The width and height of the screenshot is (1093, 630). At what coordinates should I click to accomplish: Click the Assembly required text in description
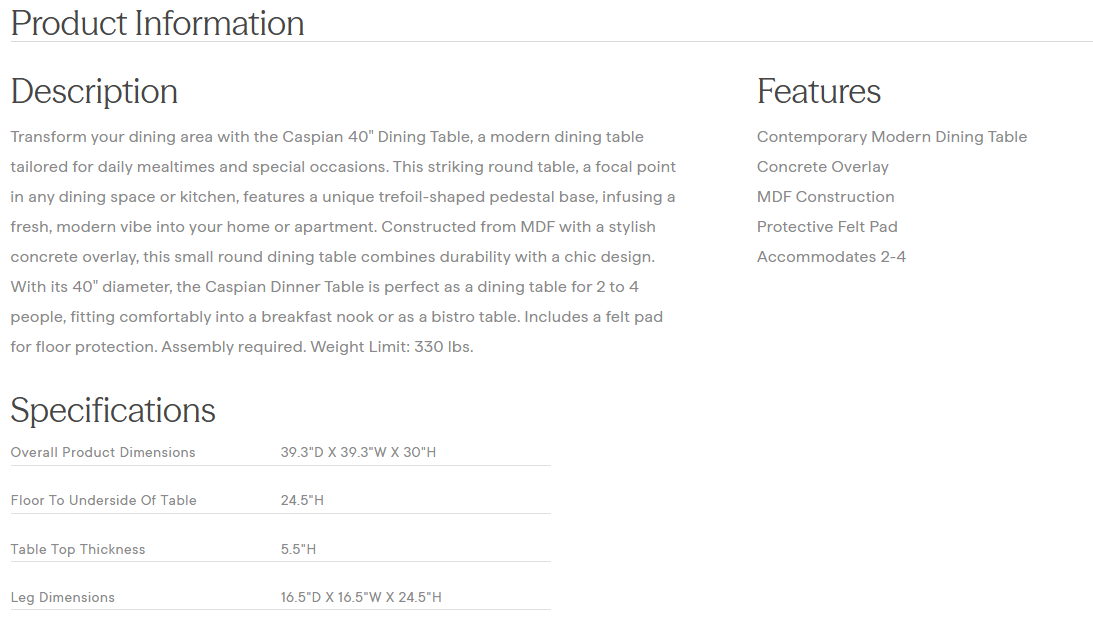(233, 347)
